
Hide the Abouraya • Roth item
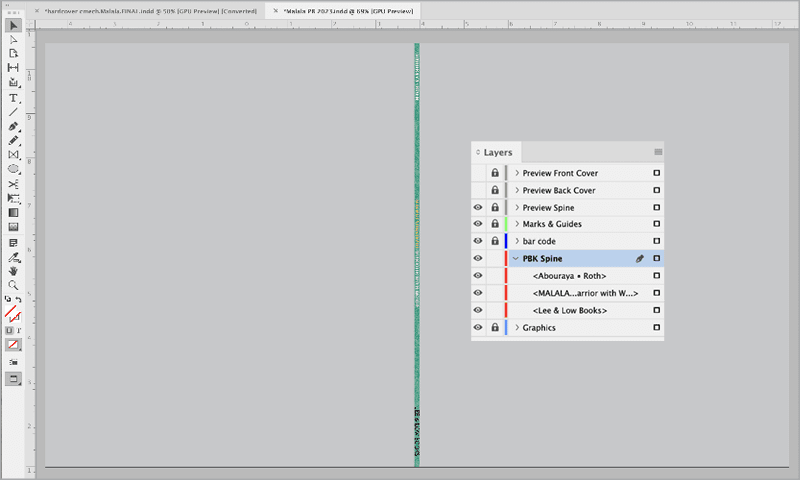[478, 275]
